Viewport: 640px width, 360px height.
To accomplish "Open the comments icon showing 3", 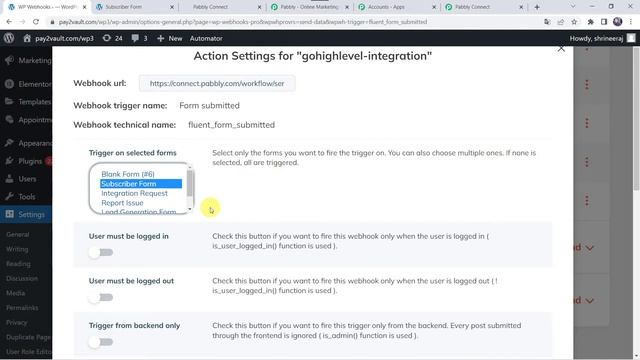I will (x=140, y=38).
